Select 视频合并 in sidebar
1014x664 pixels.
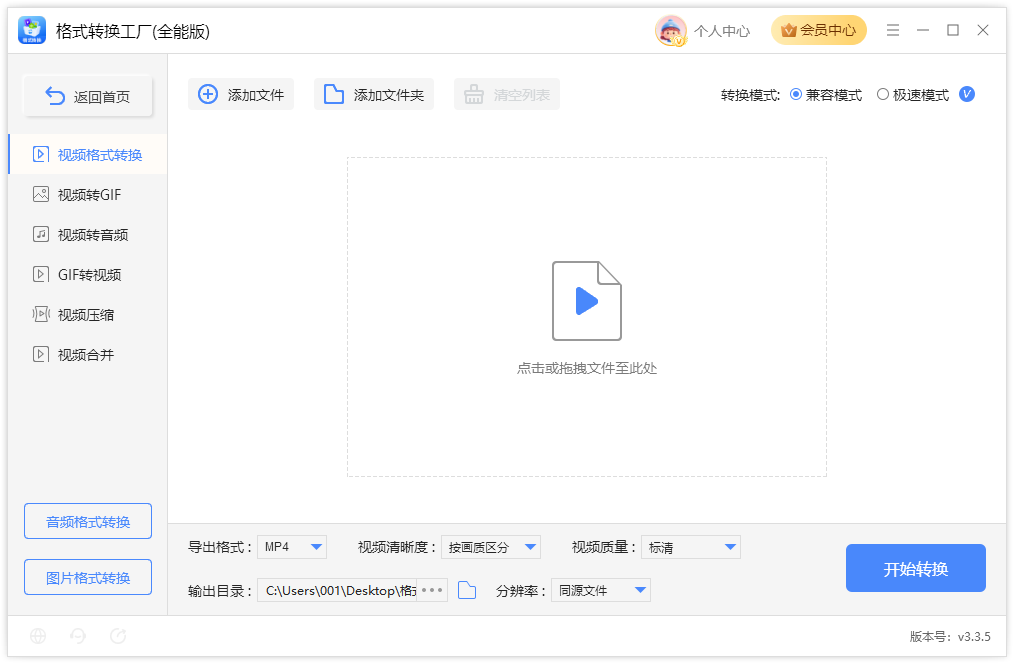[x=88, y=355]
